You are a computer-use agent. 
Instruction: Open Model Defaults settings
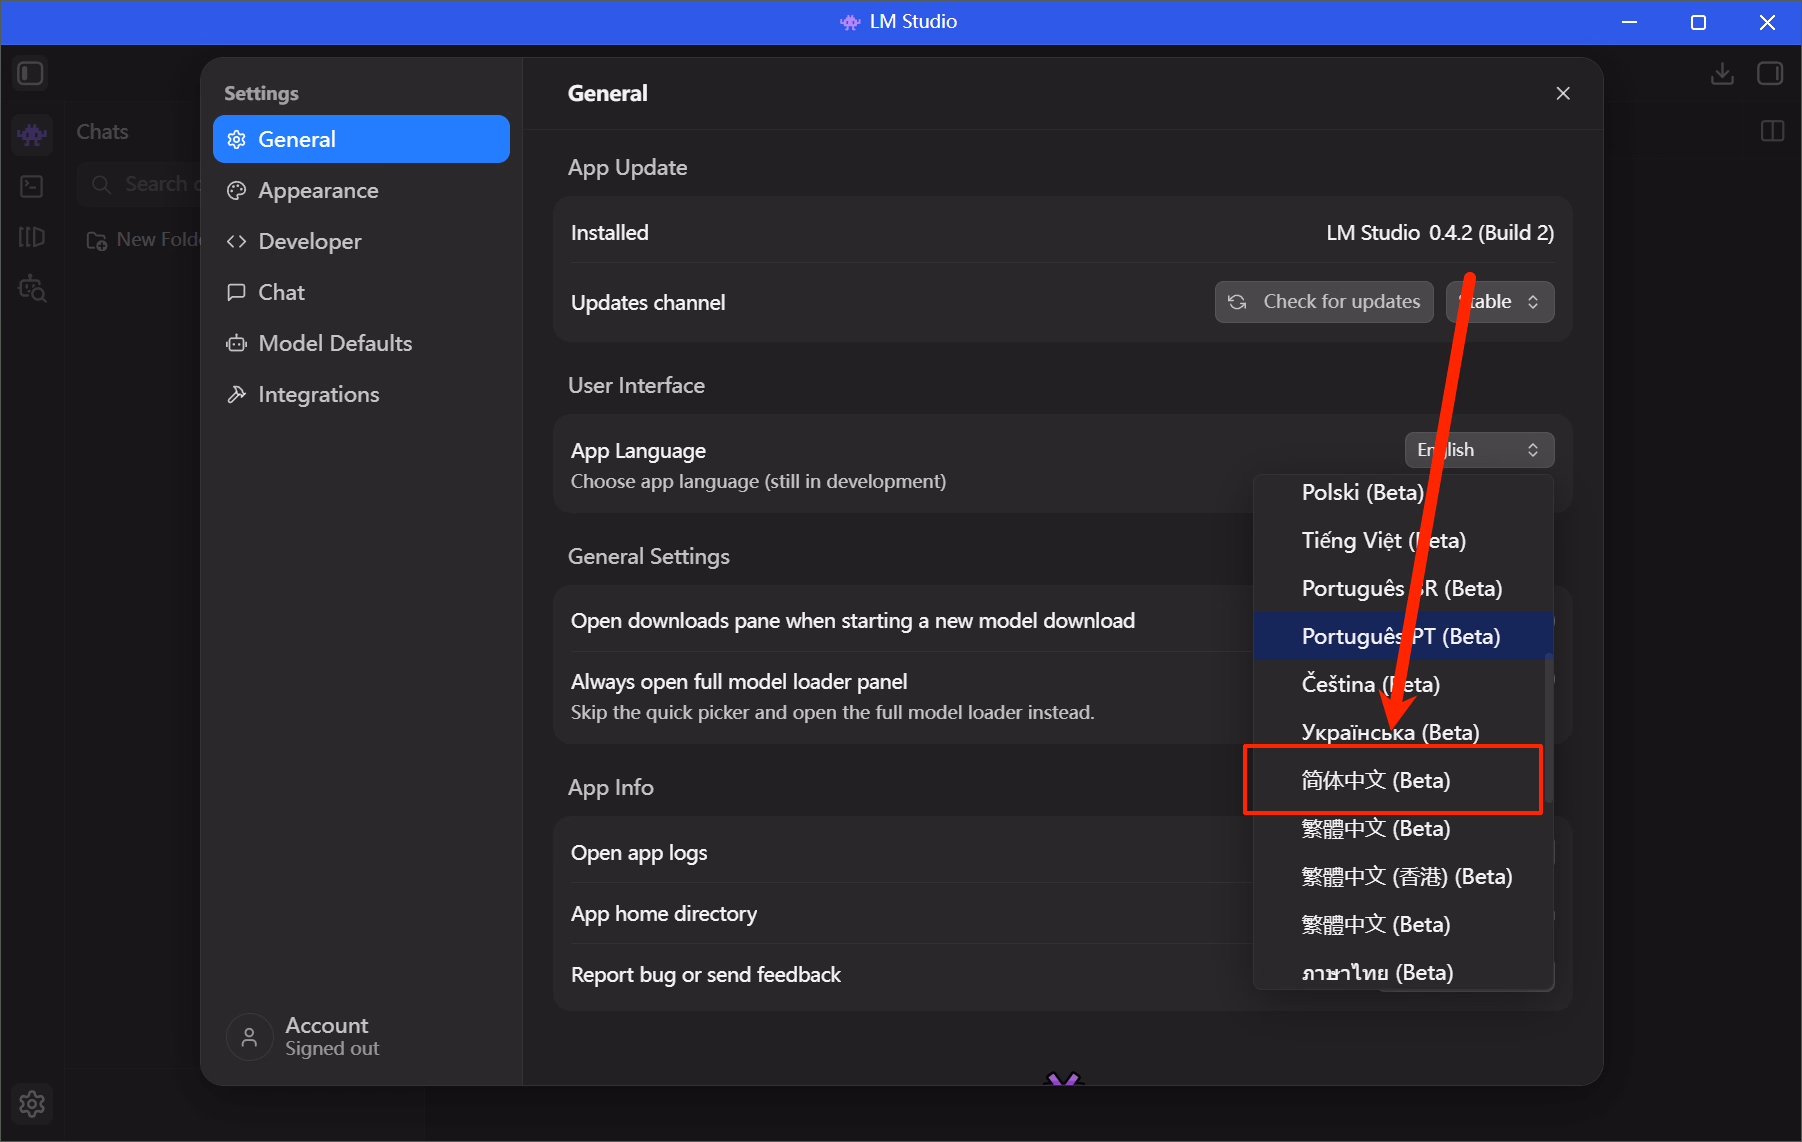tap(361, 343)
